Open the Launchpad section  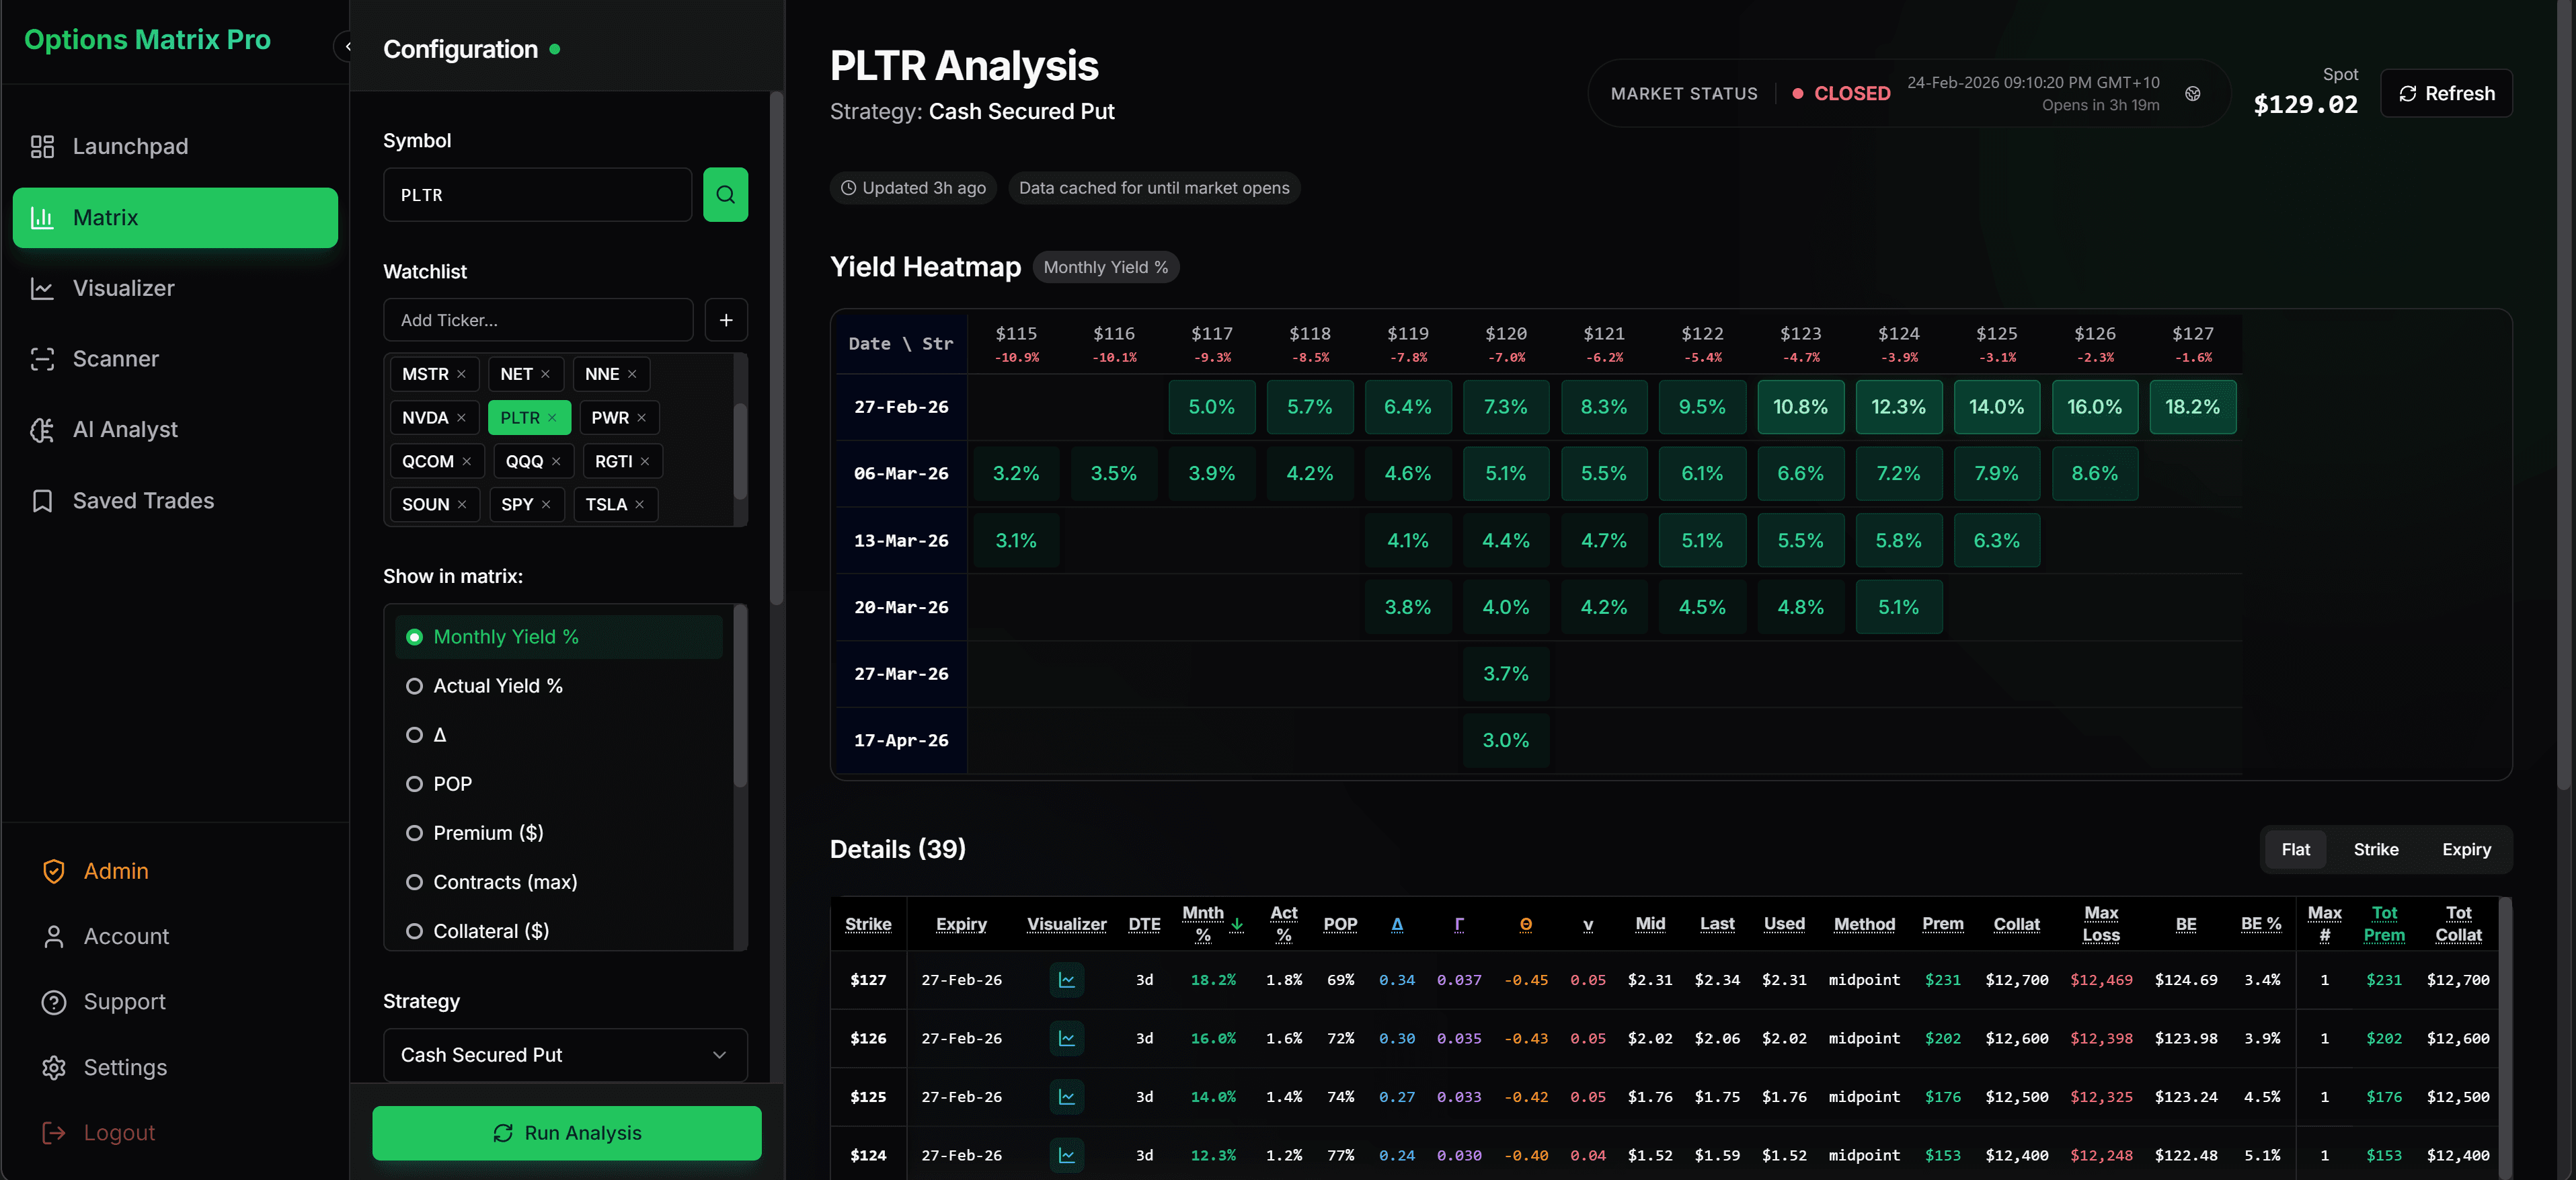pyautogui.click(x=175, y=147)
